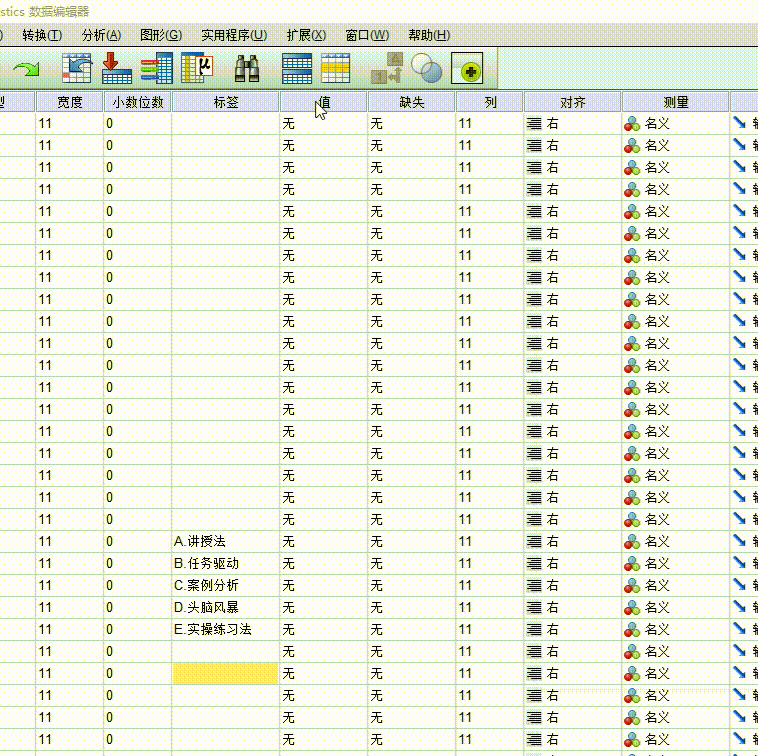Open alignment cell 右 in the first row

572,124
